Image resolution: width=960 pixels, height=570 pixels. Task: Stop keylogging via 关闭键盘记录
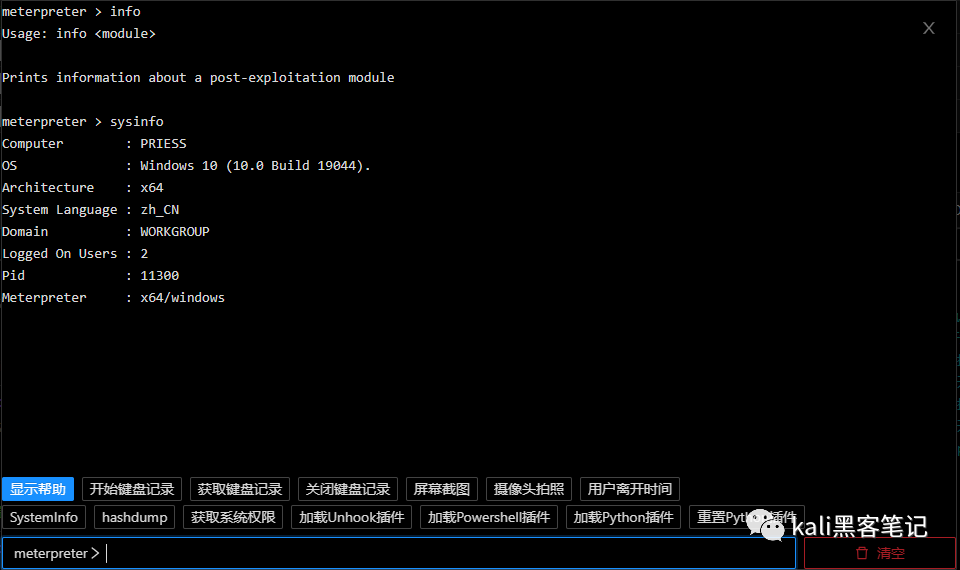pos(348,489)
